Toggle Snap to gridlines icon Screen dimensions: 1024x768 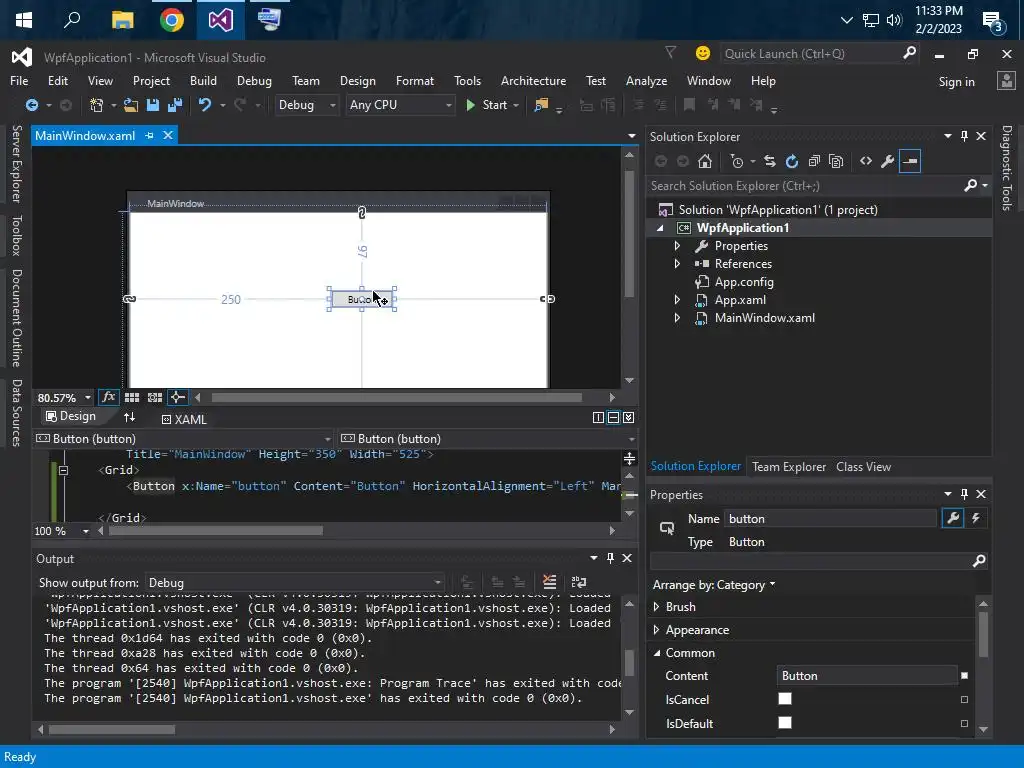155,397
